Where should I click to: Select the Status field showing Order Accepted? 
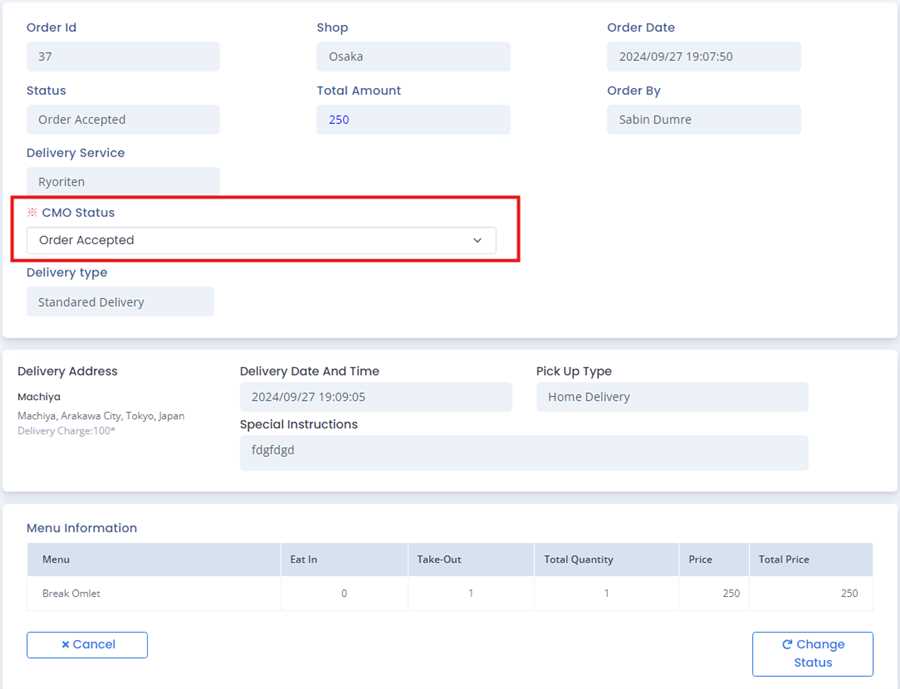pyautogui.click(x=123, y=120)
